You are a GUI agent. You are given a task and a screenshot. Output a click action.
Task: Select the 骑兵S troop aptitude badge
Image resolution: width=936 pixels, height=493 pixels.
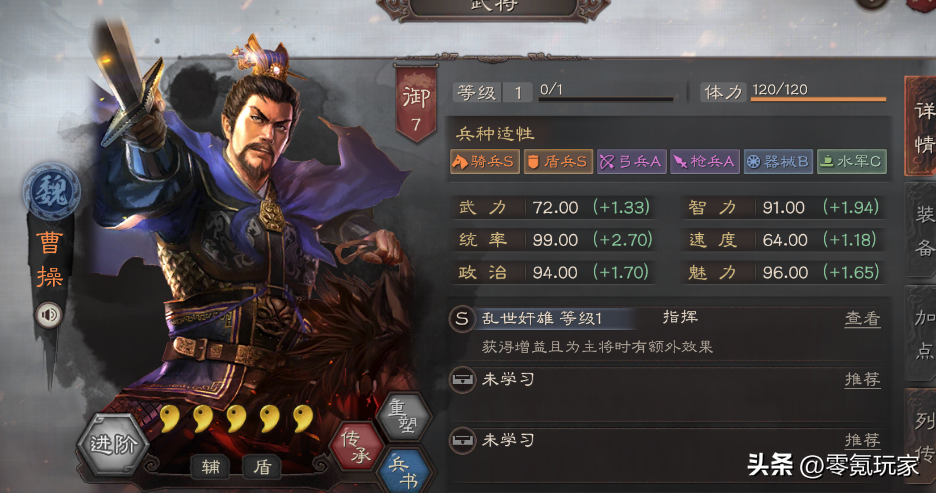tap(485, 161)
